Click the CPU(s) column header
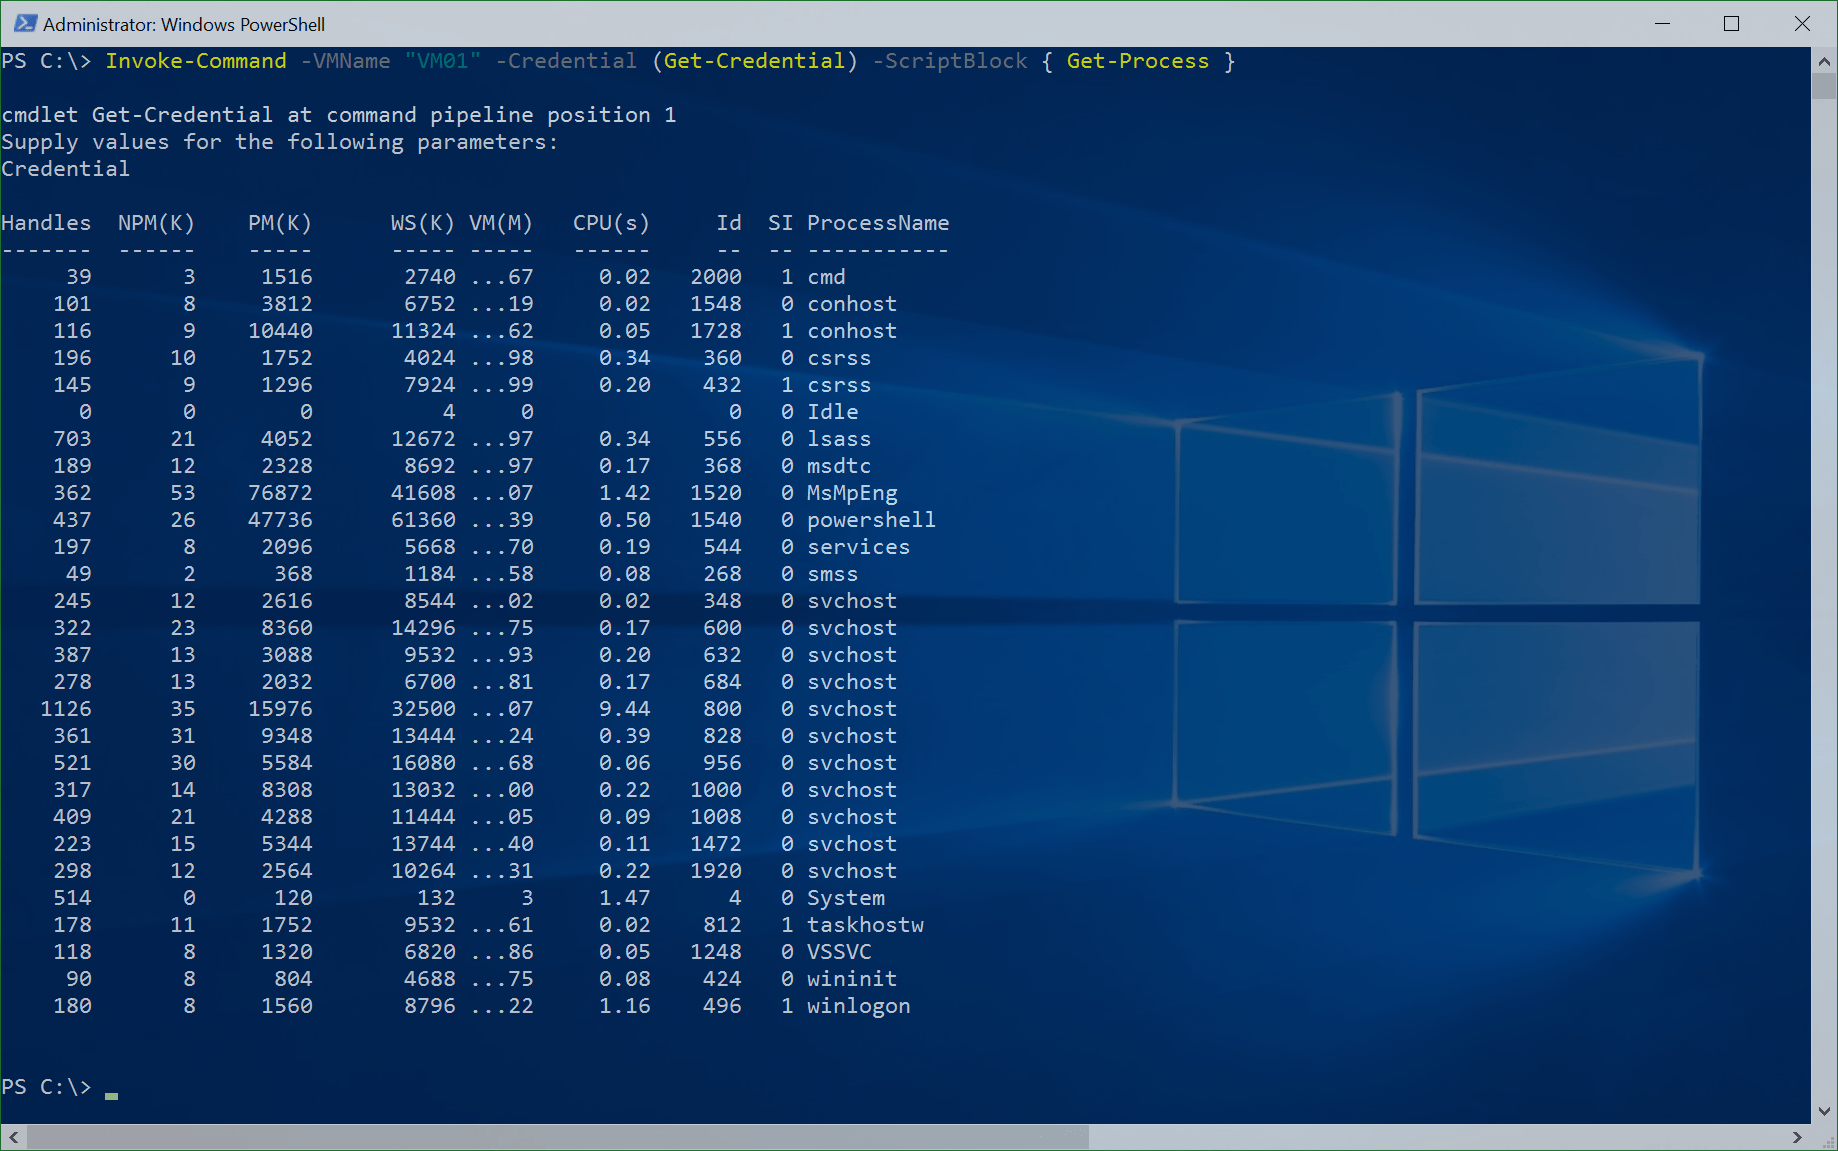The width and height of the screenshot is (1838, 1151). tap(610, 223)
